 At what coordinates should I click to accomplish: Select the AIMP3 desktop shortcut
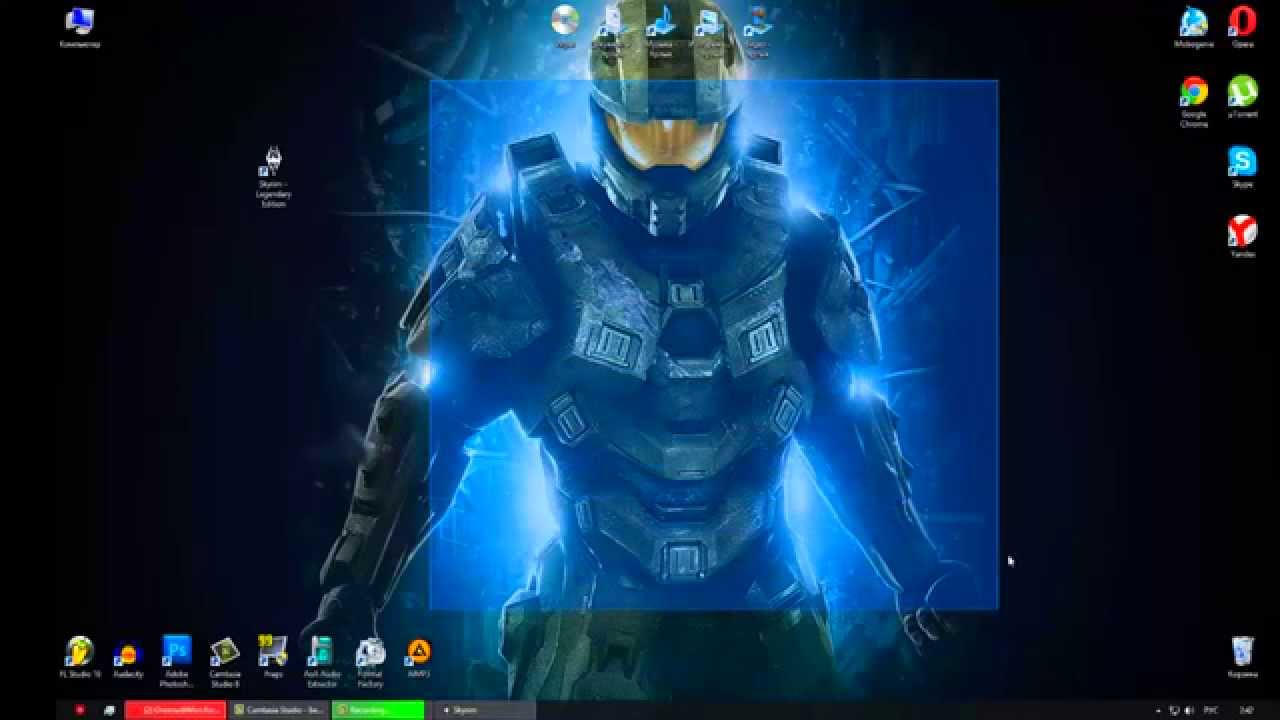[418, 657]
